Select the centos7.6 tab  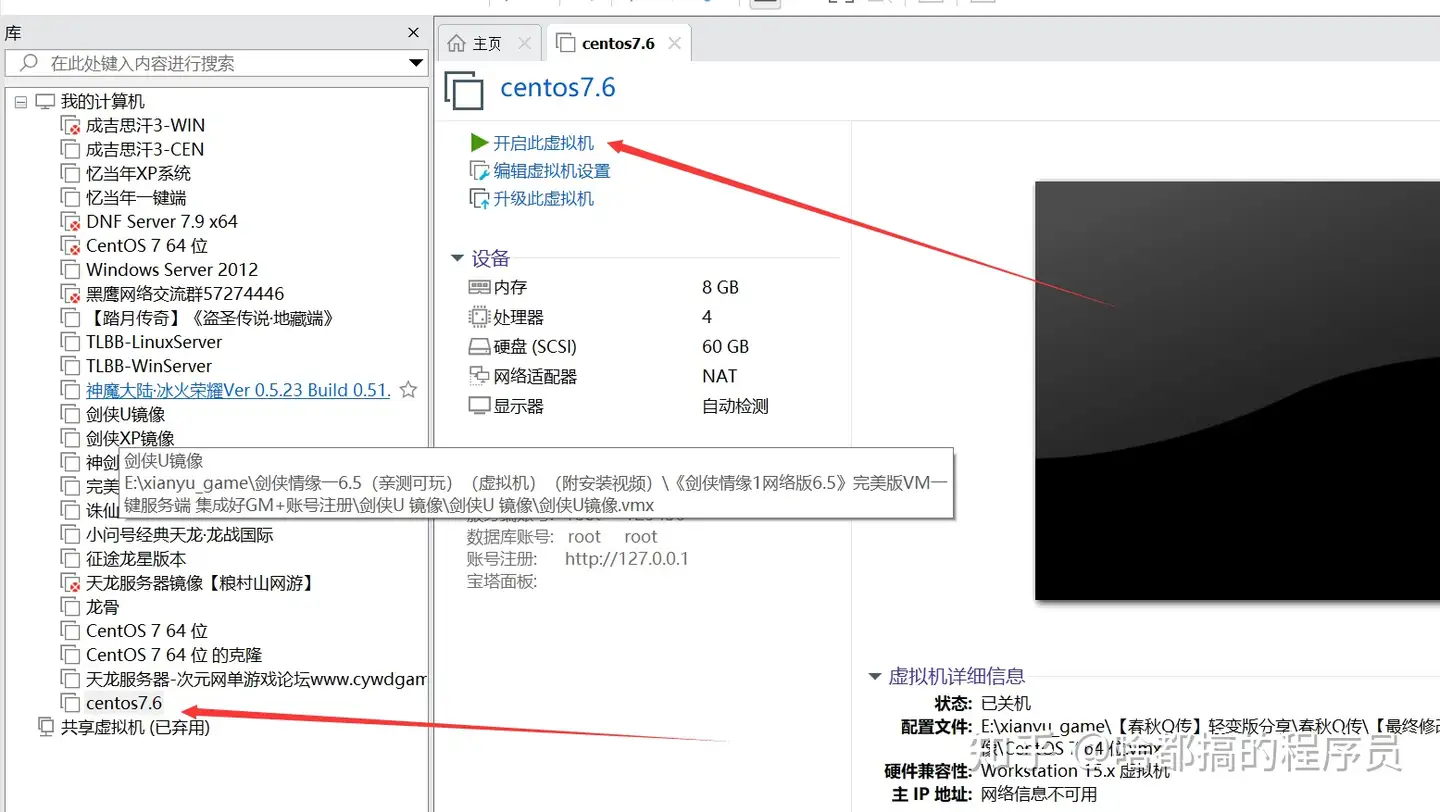pyautogui.click(x=618, y=43)
